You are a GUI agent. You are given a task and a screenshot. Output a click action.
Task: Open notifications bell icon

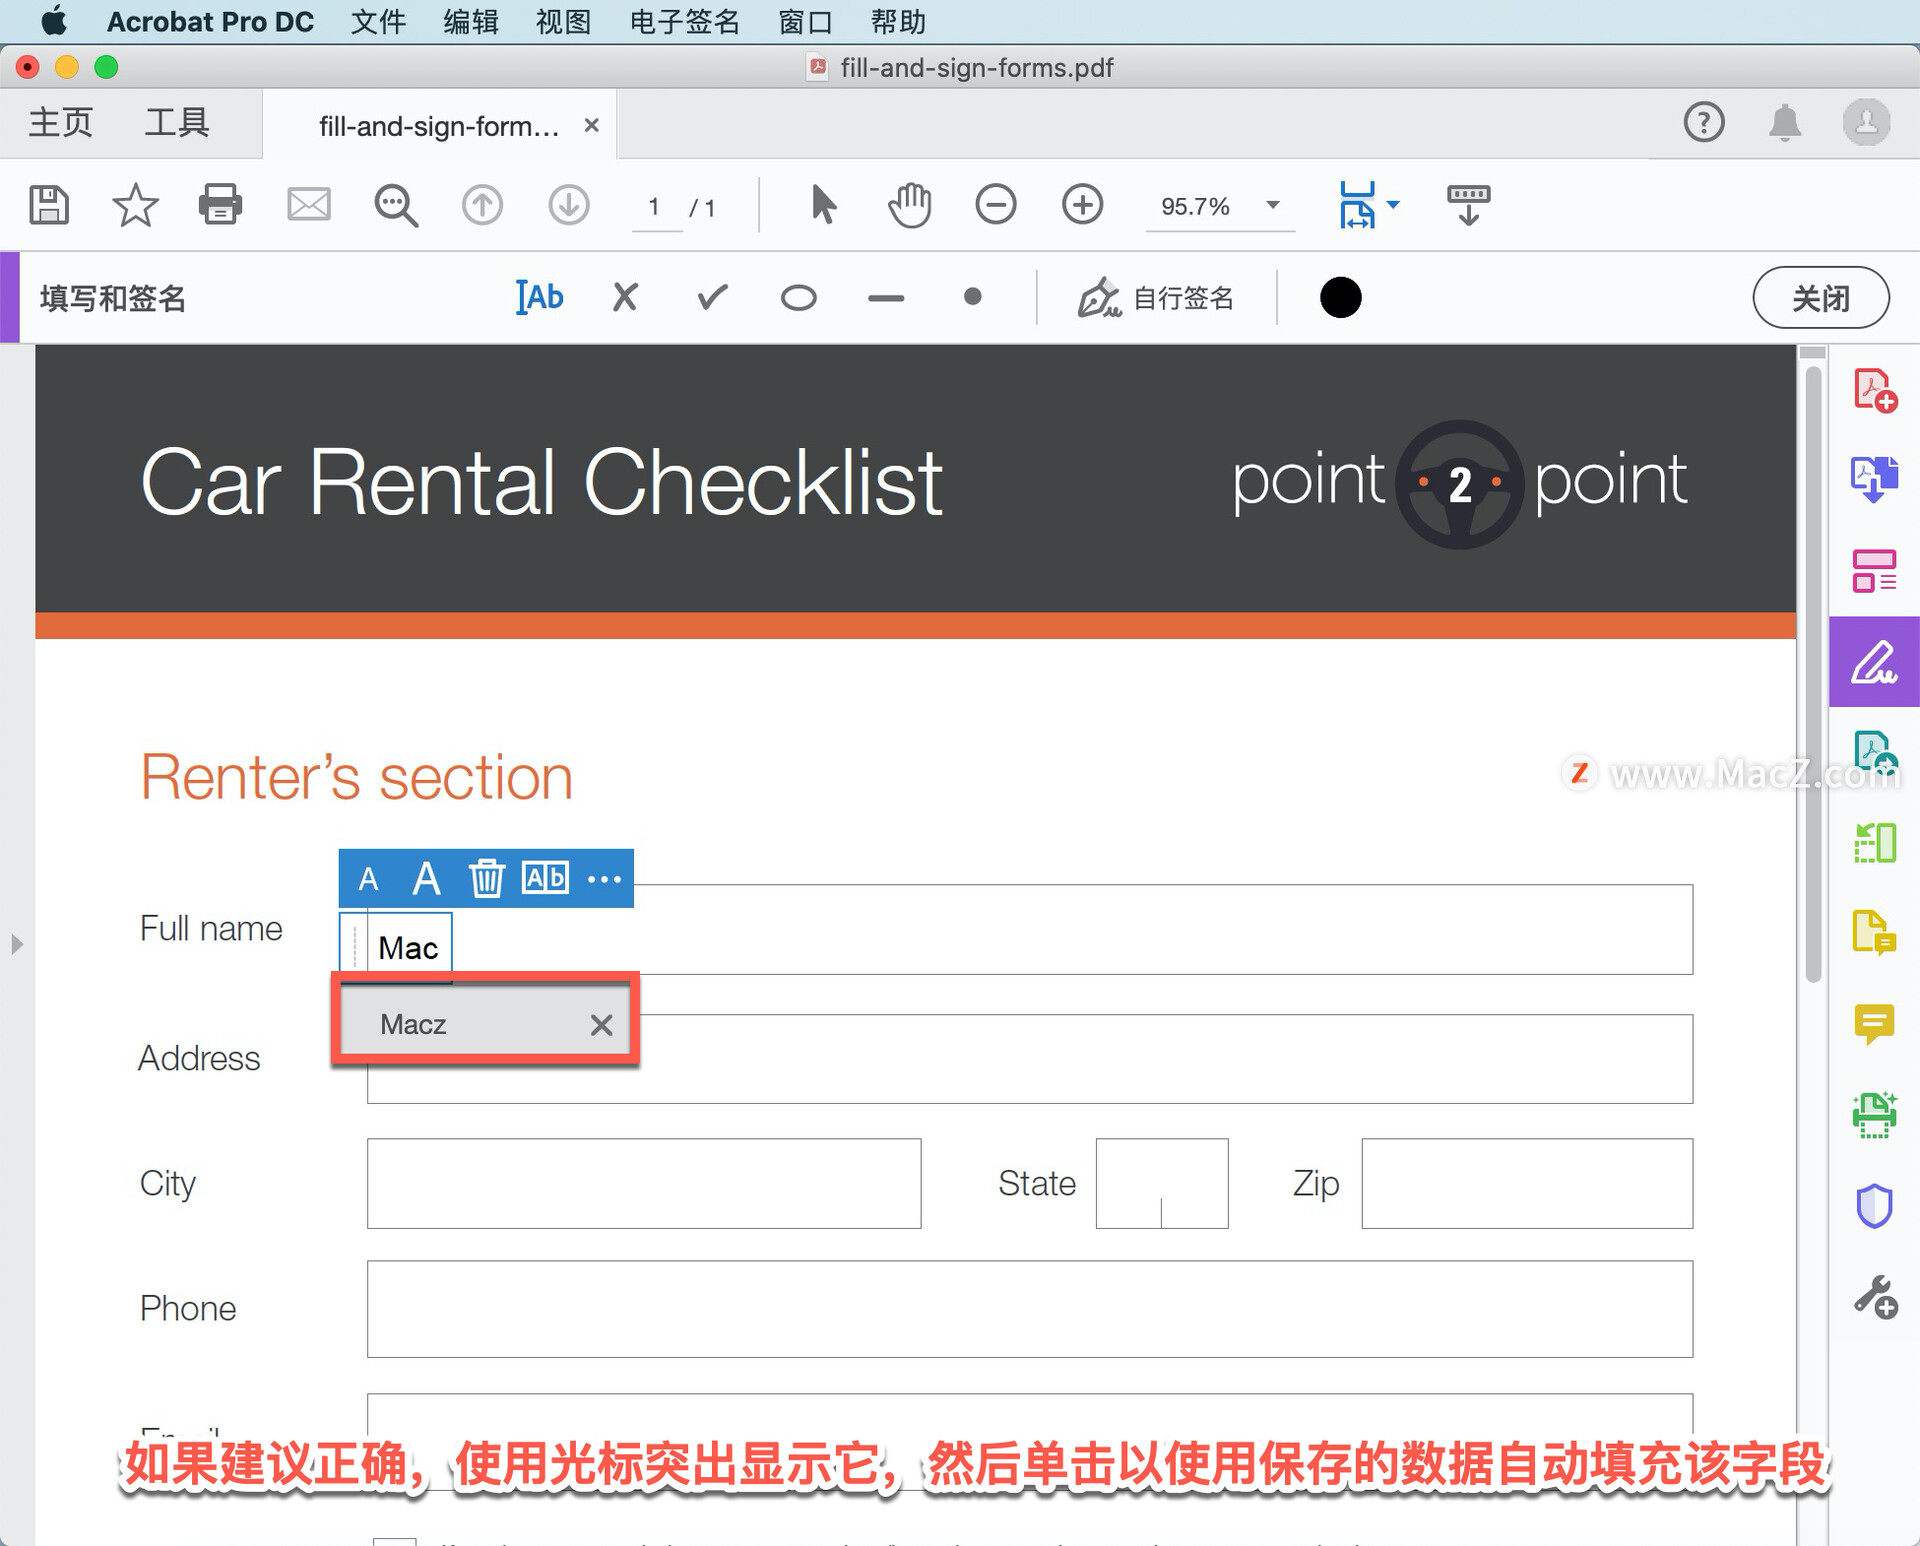click(x=1785, y=123)
